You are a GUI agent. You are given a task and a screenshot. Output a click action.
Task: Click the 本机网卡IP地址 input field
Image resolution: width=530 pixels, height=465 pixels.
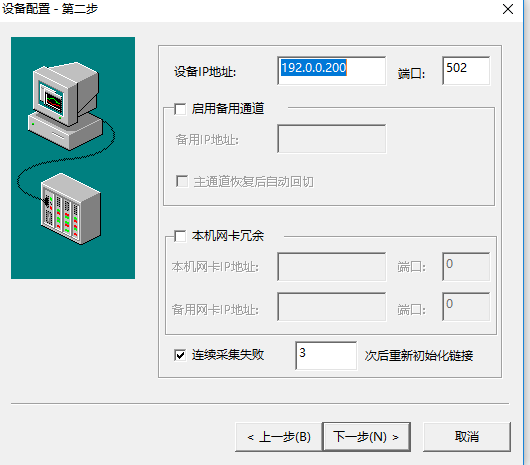pyautogui.click(x=332, y=267)
